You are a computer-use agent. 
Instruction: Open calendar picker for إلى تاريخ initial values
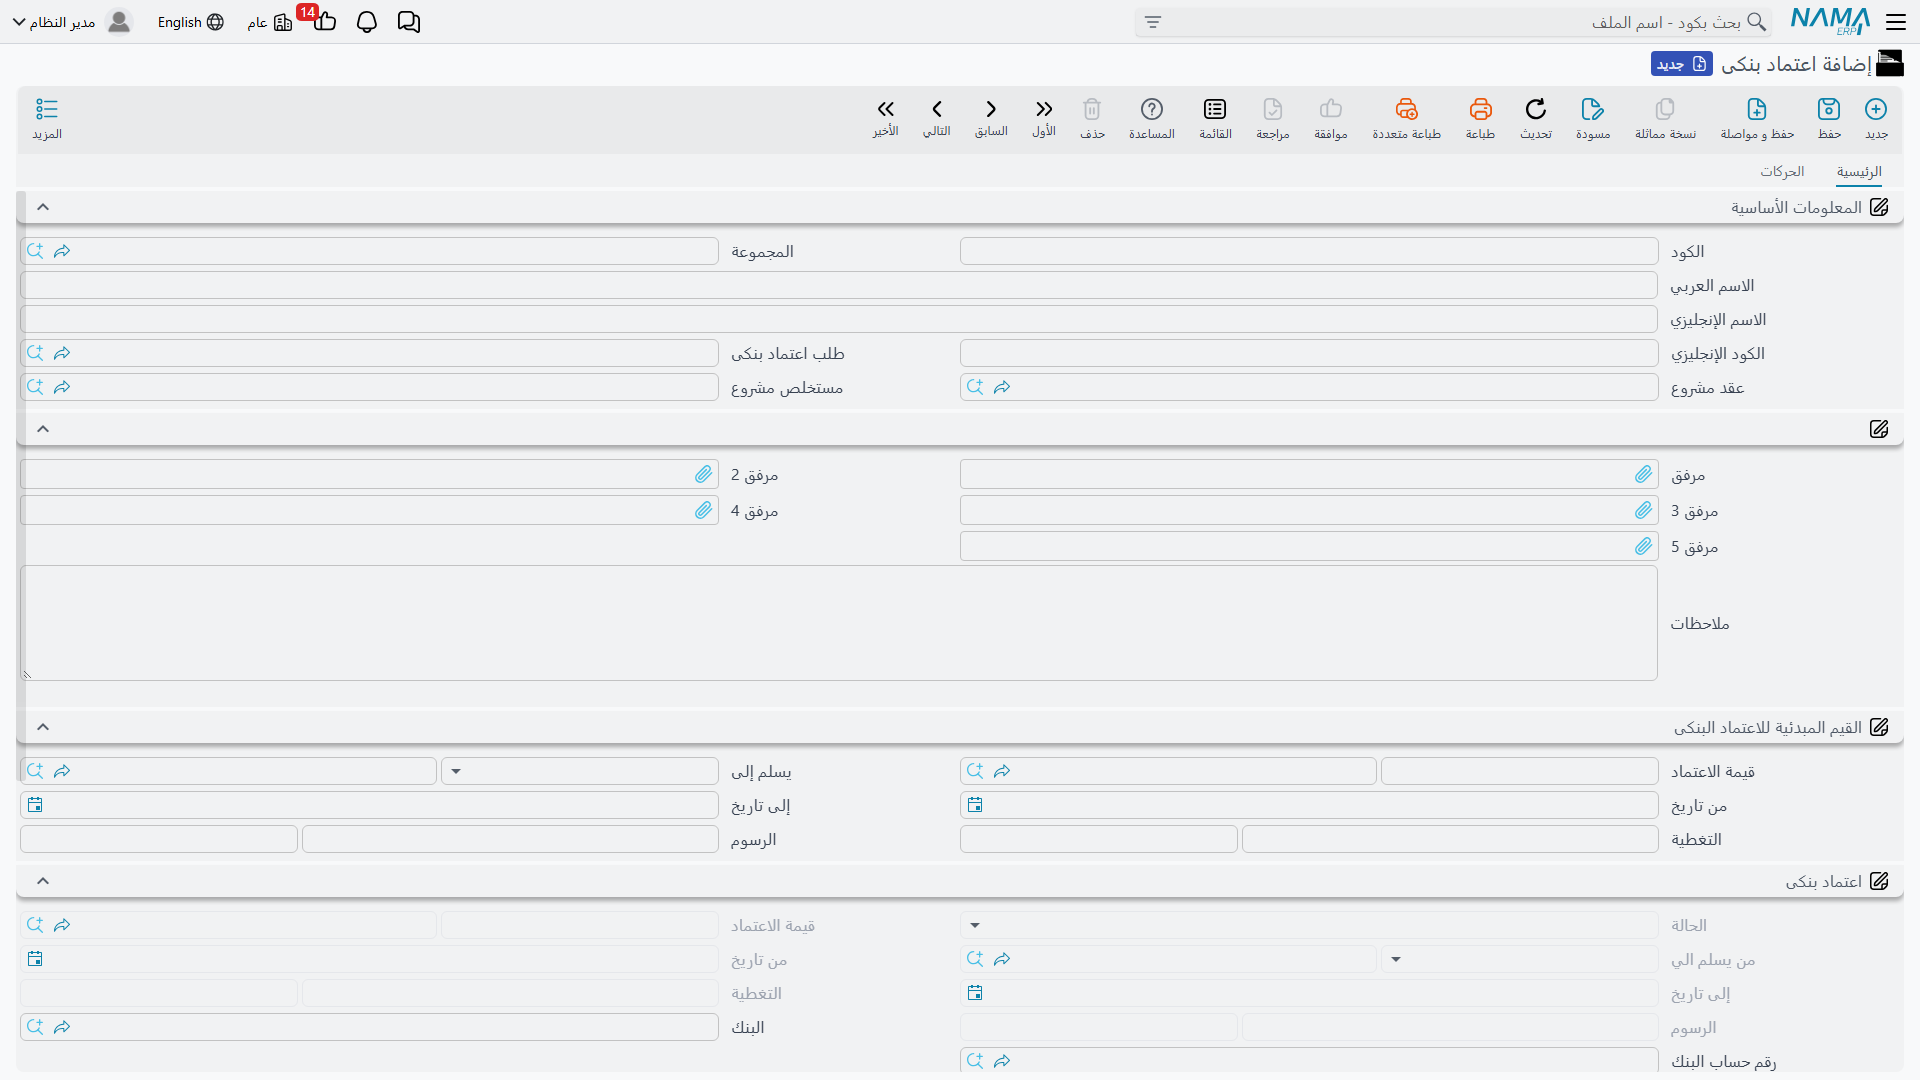[35, 805]
